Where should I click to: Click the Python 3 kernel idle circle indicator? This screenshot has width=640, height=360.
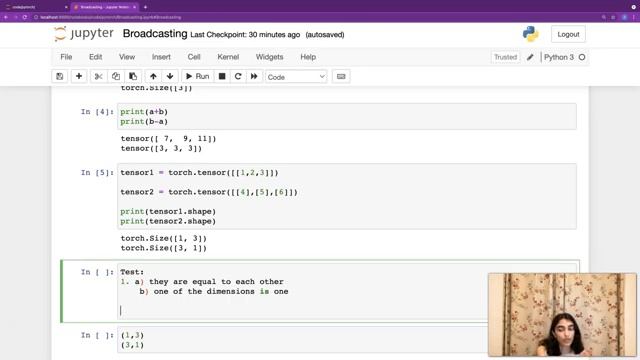[582, 57]
